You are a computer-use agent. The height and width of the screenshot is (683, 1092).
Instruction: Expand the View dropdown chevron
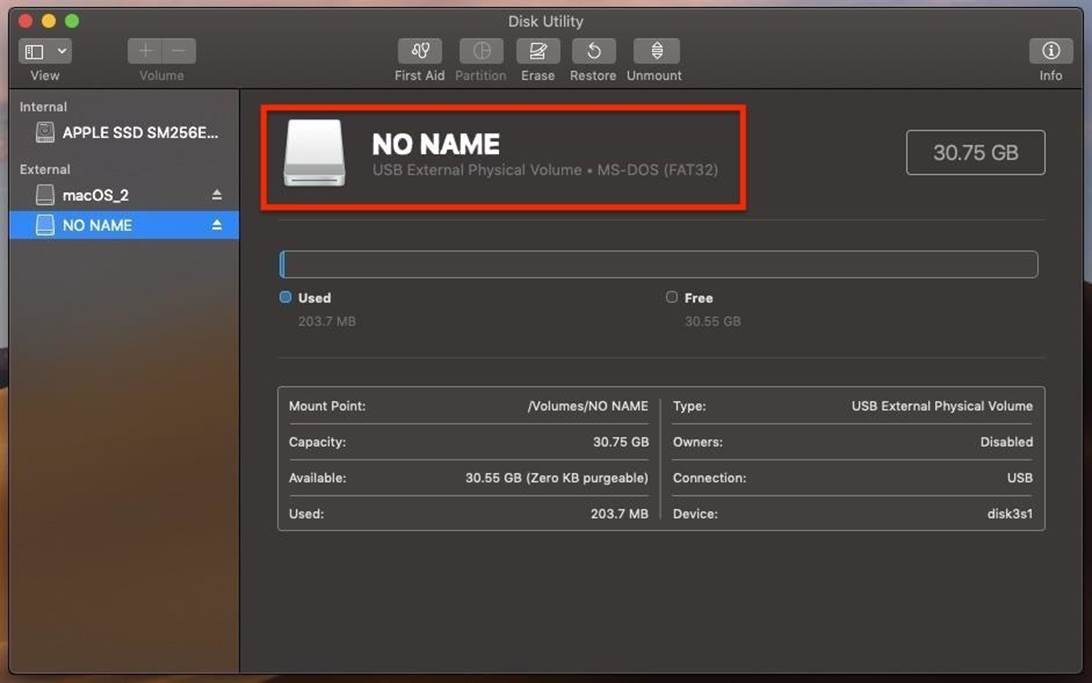[62, 51]
